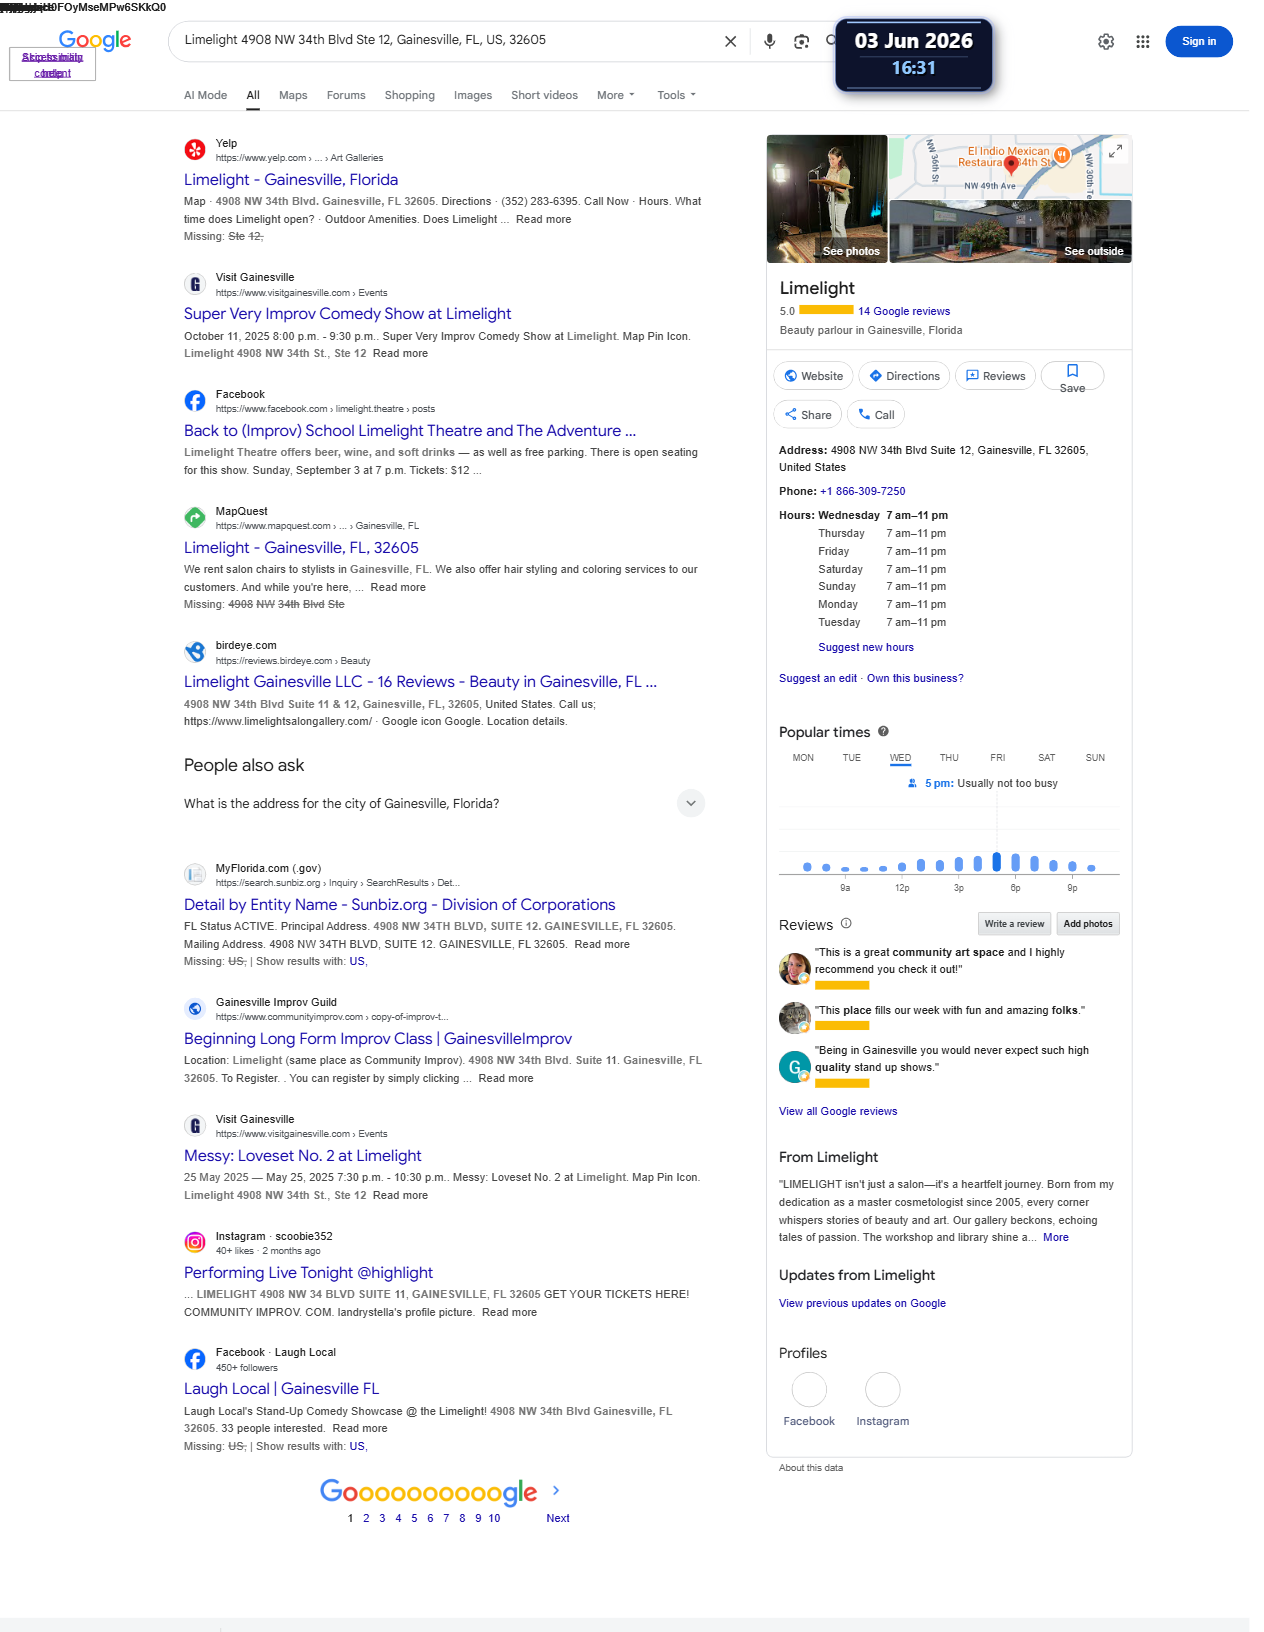Click the 'Own this business?' link

[915, 678]
